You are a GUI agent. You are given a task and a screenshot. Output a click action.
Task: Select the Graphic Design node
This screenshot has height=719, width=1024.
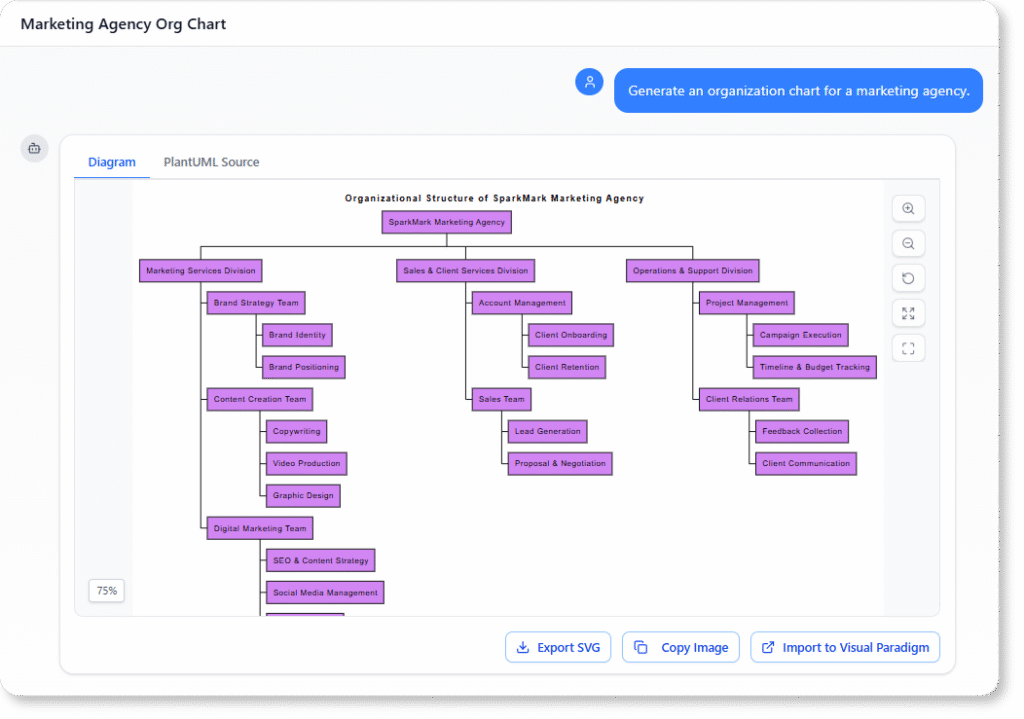(301, 495)
